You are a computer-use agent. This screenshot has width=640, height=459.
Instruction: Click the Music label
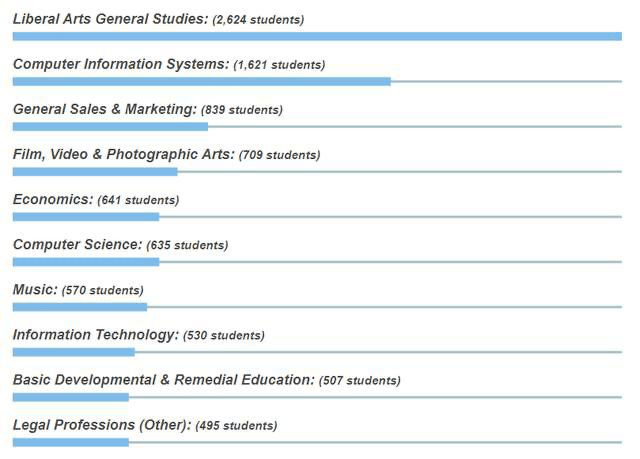point(36,290)
